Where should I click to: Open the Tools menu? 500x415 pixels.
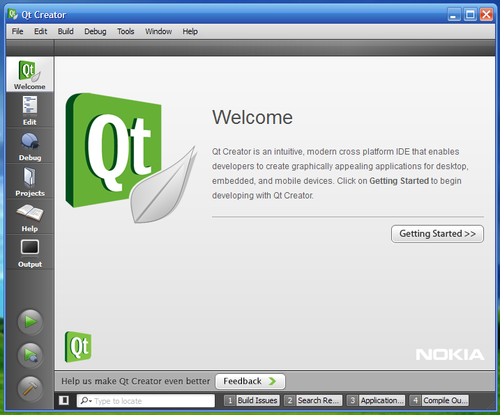tap(125, 31)
